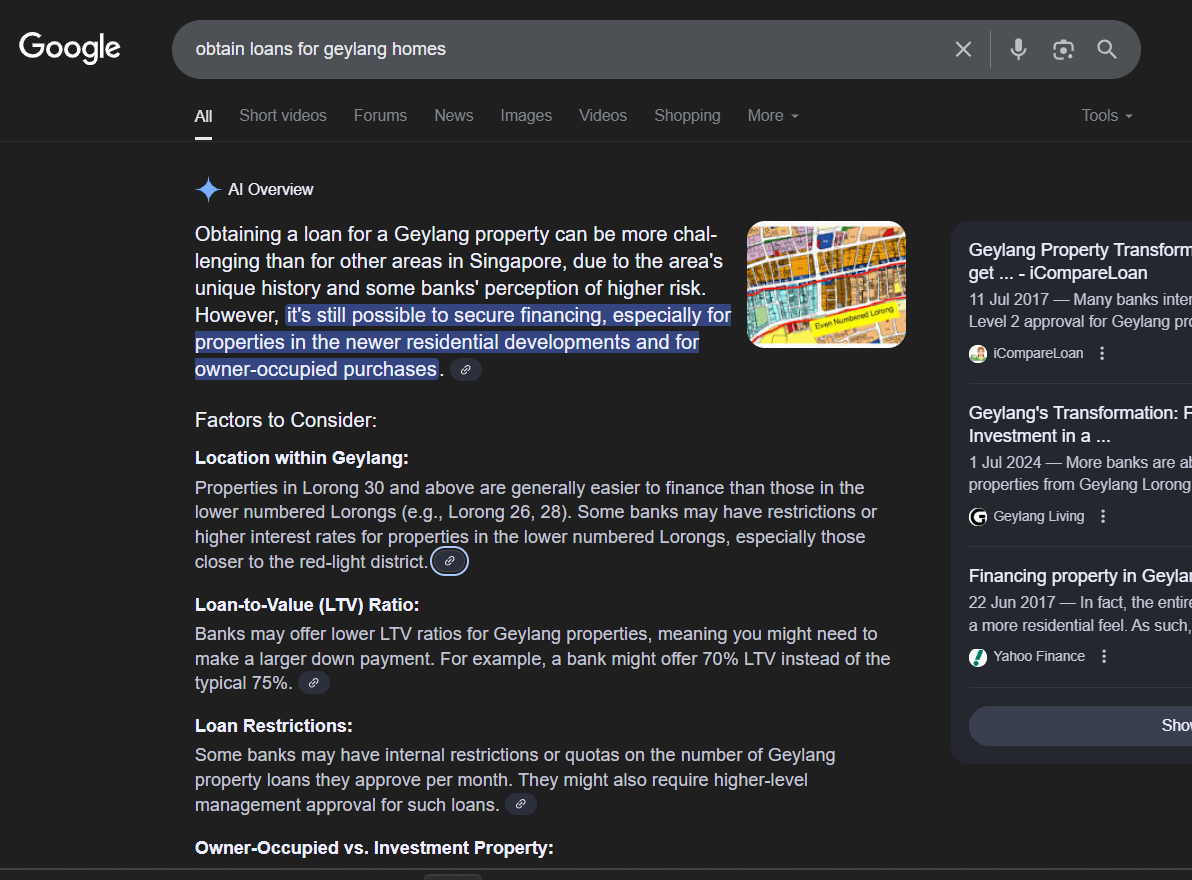Open three-dot menu beside Geylang Living source
Image resolution: width=1192 pixels, height=880 pixels.
click(1103, 516)
